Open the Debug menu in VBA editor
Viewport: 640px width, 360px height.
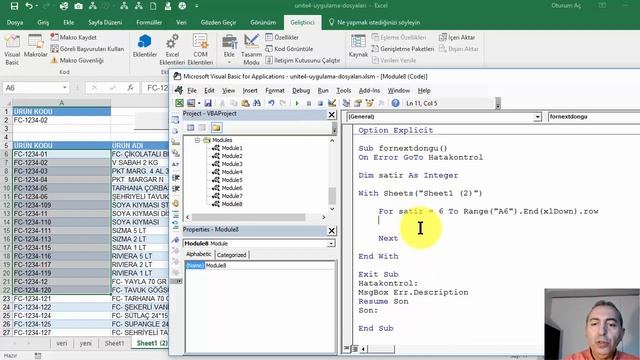coord(301,91)
